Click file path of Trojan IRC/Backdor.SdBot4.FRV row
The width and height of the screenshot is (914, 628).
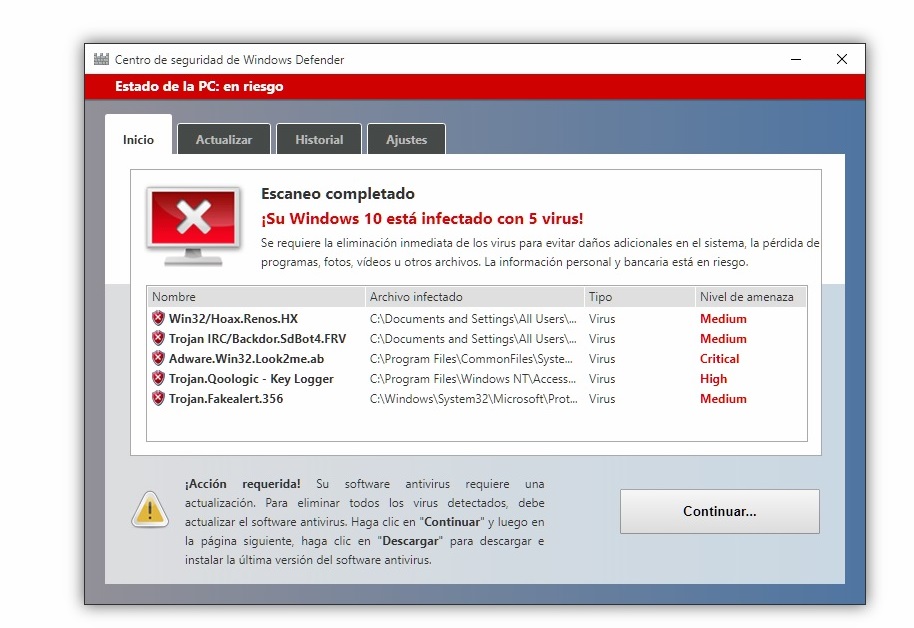point(473,339)
